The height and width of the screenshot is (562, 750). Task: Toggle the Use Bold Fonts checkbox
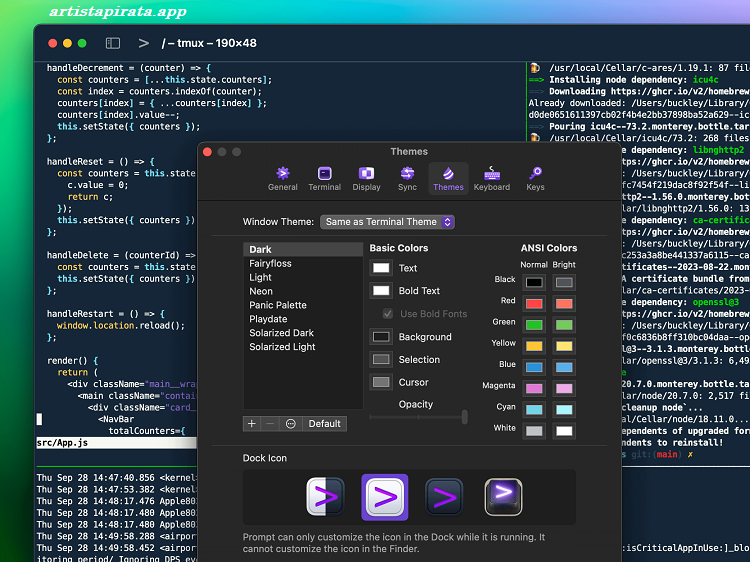coord(388,314)
